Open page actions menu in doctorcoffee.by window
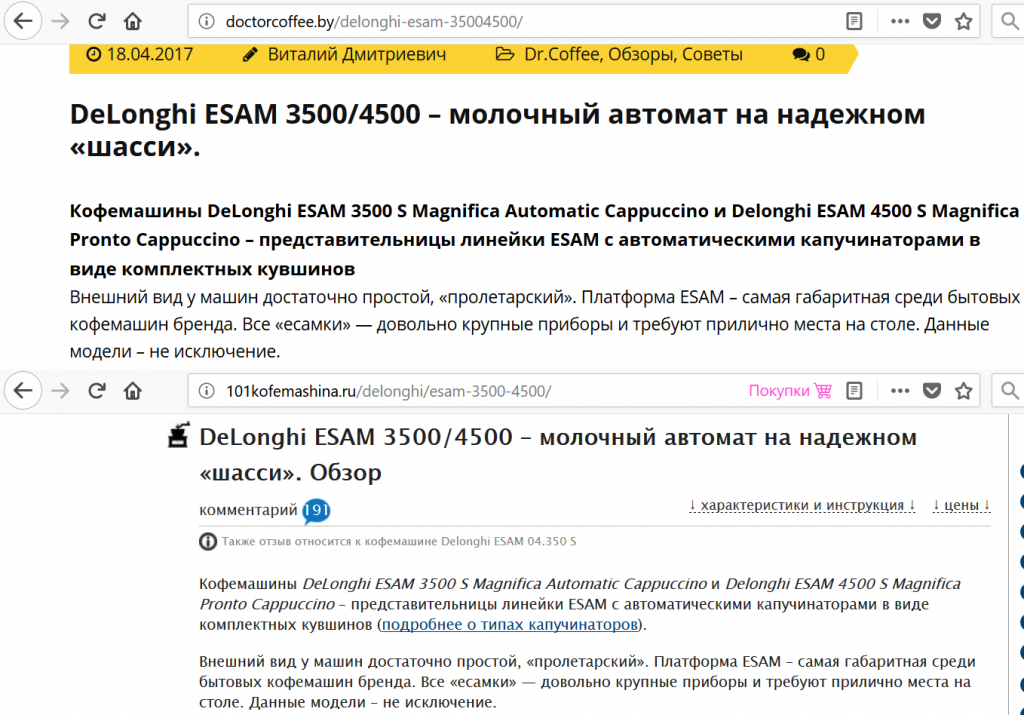This screenshot has height=715, width=1024. pyautogui.click(x=900, y=22)
